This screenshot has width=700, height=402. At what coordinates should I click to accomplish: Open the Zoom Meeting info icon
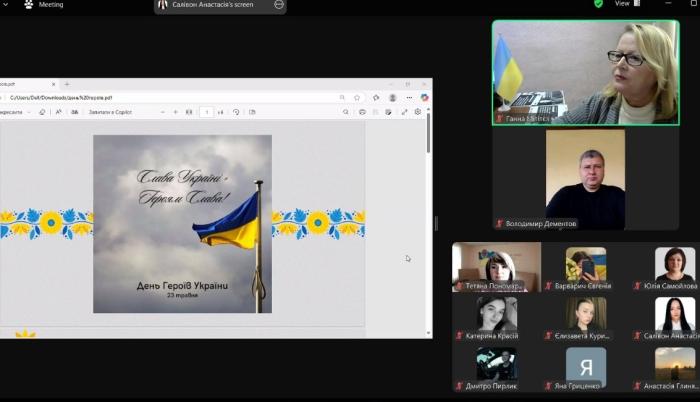click(x=29, y=4)
